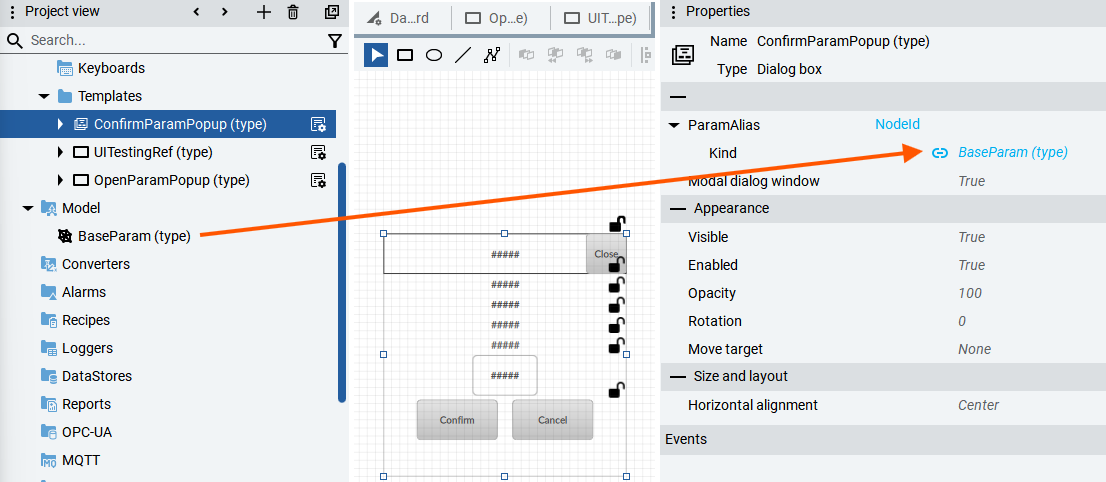Click the Project view vertical scrollbar
Image resolution: width=1106 pixels, height=482 pixels.
tap(342, 282)
